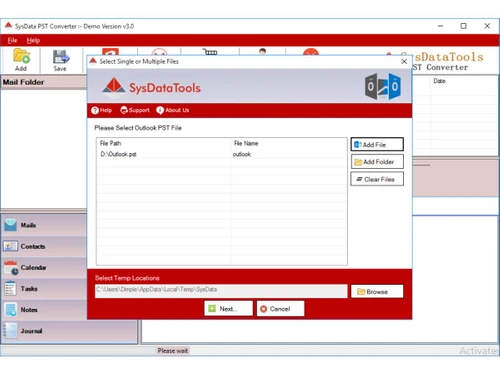Open the Help menu in main window
The image size is (500, 375).
tap(33, 40)
